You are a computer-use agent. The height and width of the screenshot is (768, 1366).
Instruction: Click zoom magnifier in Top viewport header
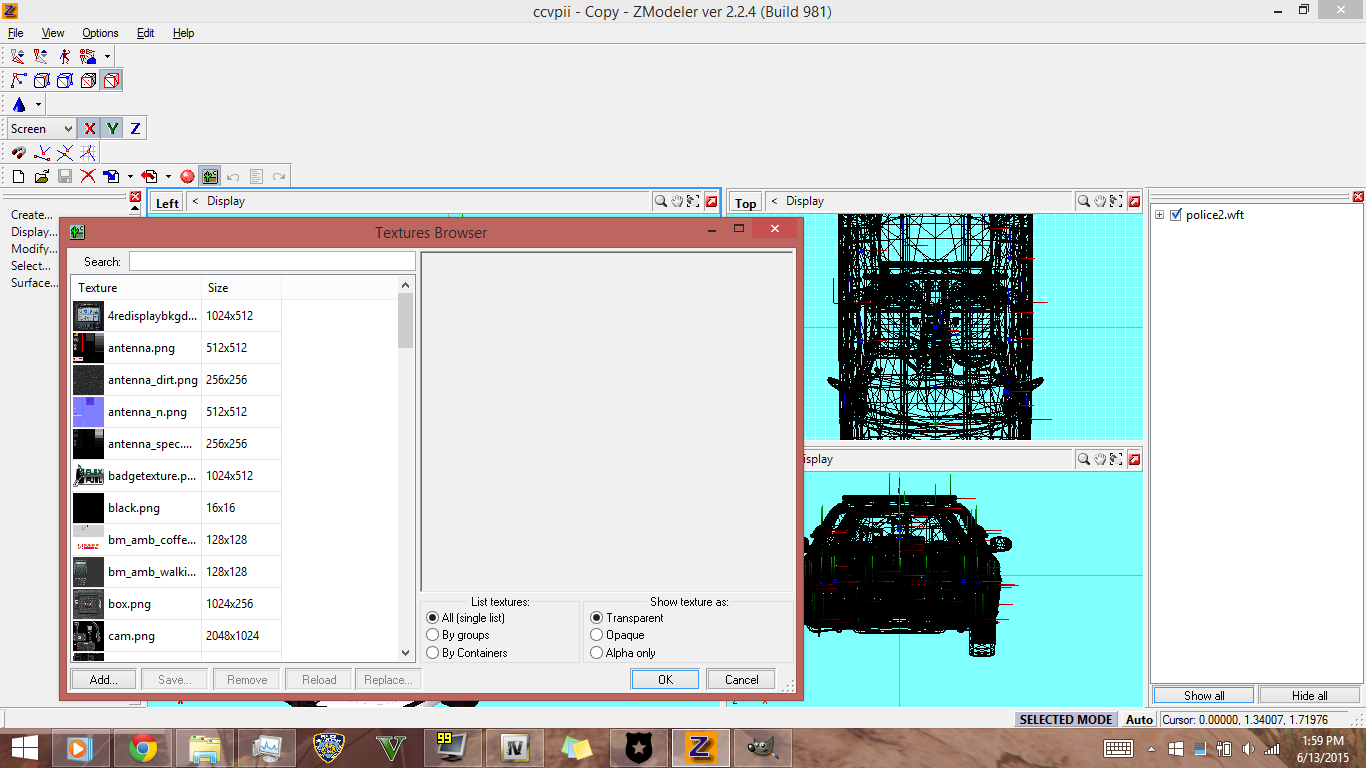tap(1083, 202)
